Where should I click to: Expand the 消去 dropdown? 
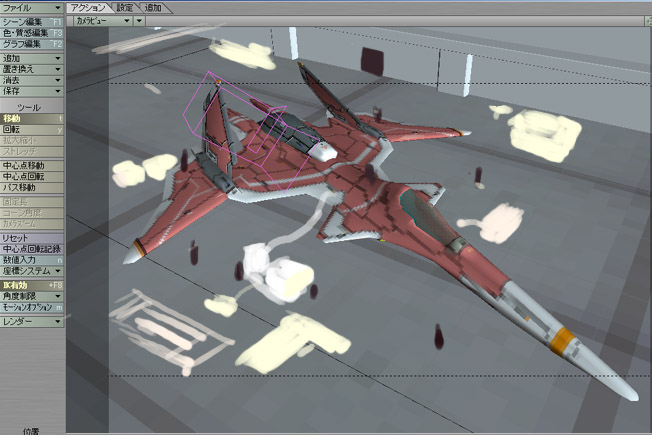[x=32, y=80]
